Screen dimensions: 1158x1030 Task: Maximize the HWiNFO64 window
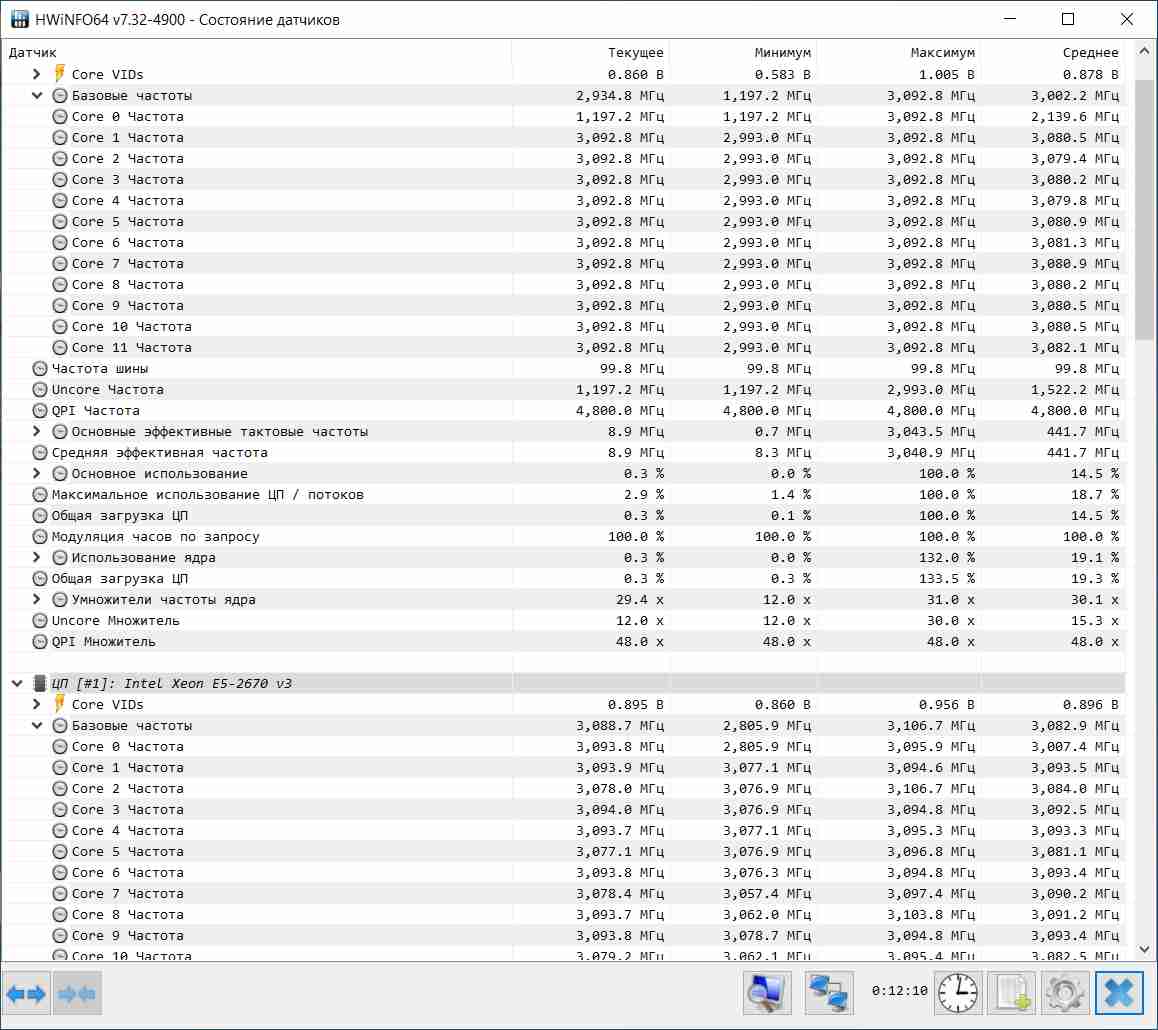pyautogui.click(x=1068, y=19)
